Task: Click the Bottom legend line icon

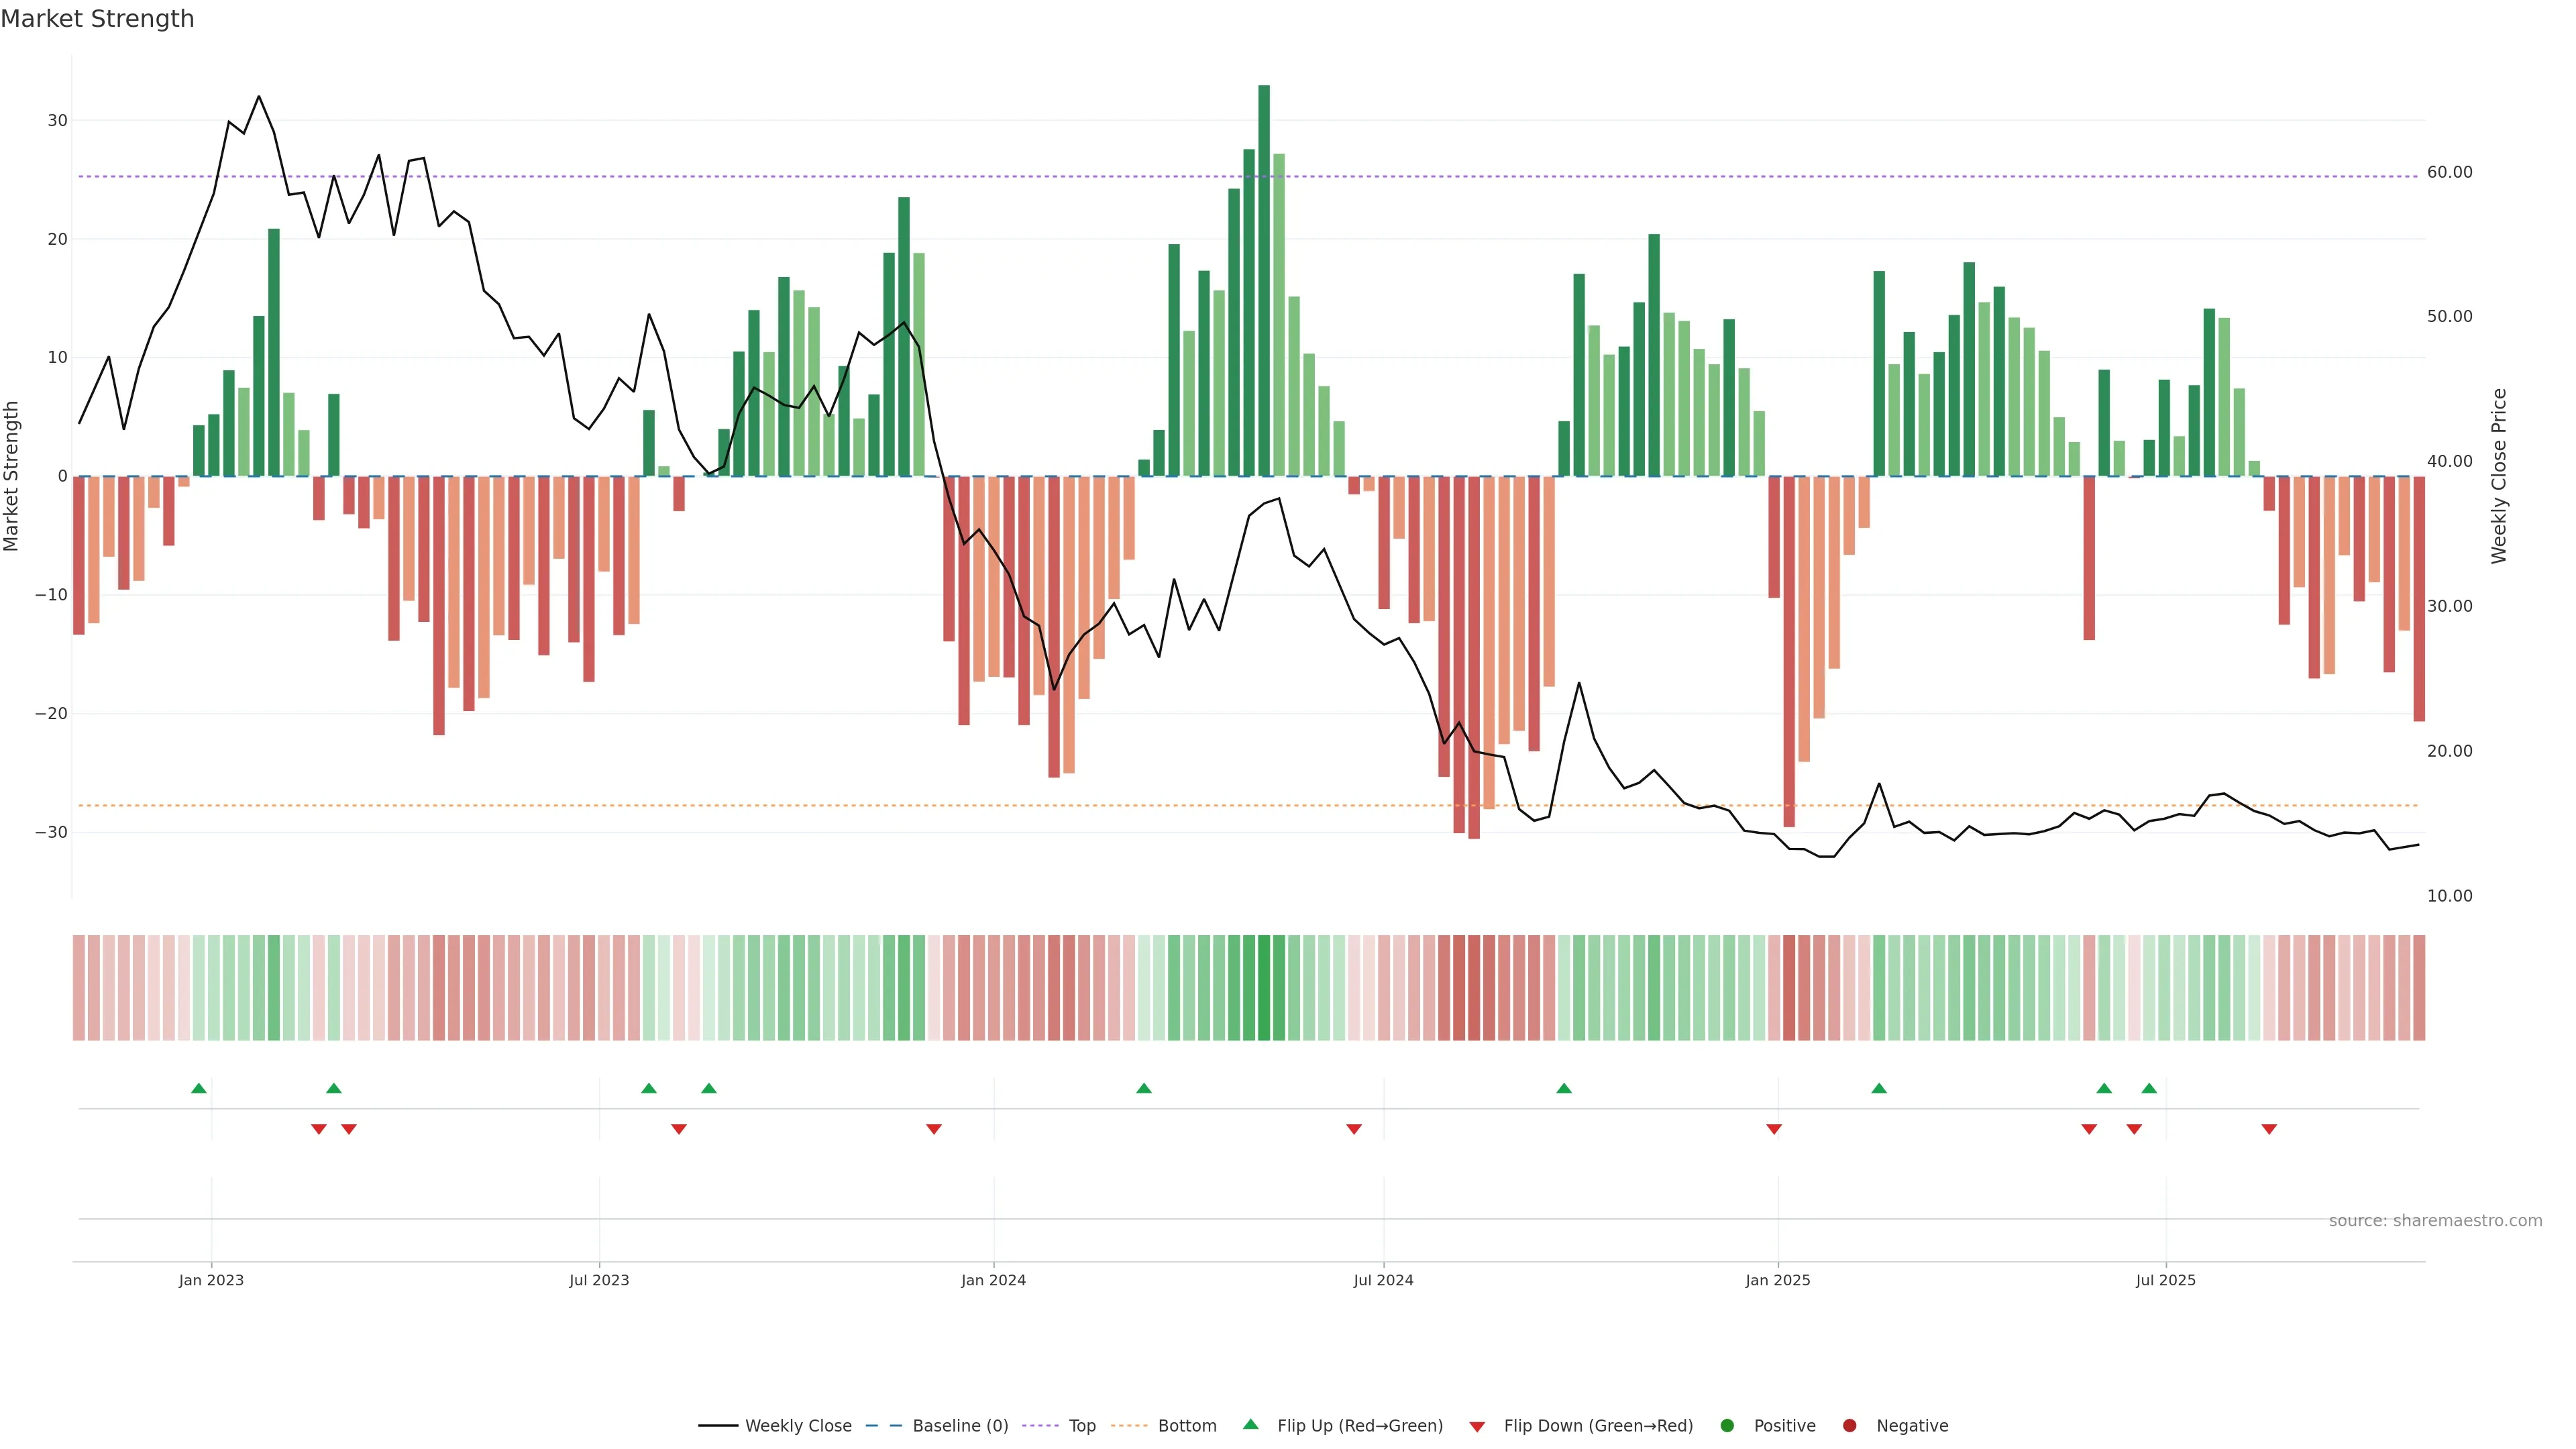Action: [x=1129, y=1426]
